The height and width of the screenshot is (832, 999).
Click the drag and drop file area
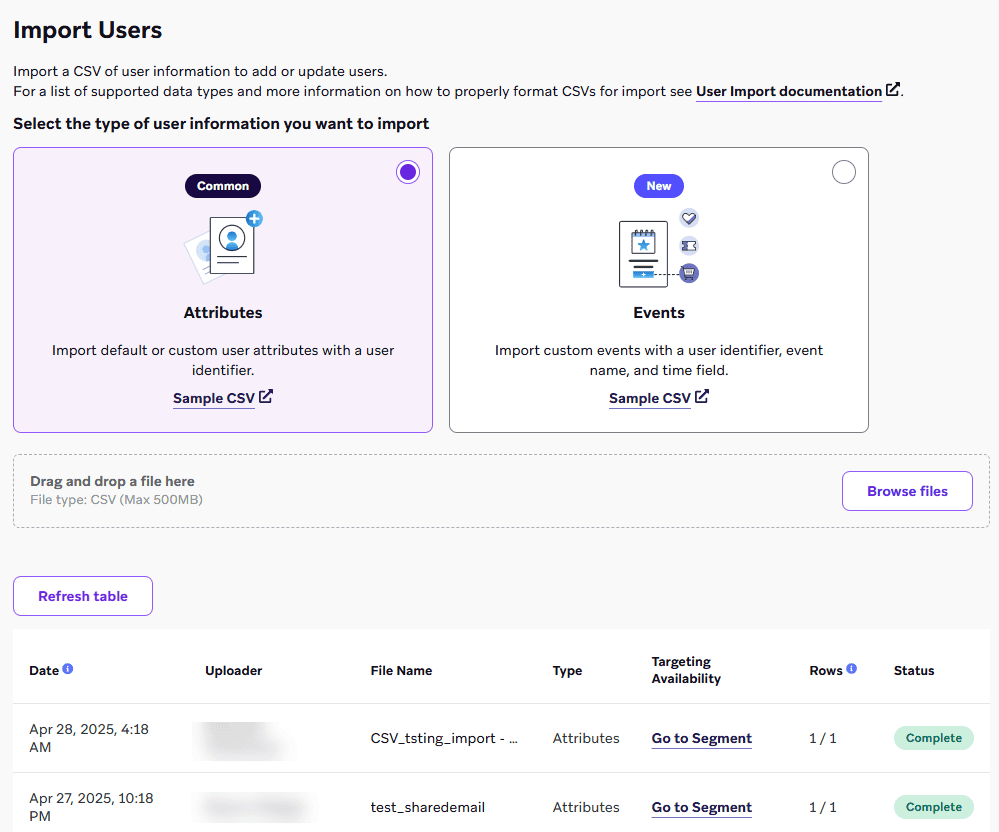[x=400, y=490]
